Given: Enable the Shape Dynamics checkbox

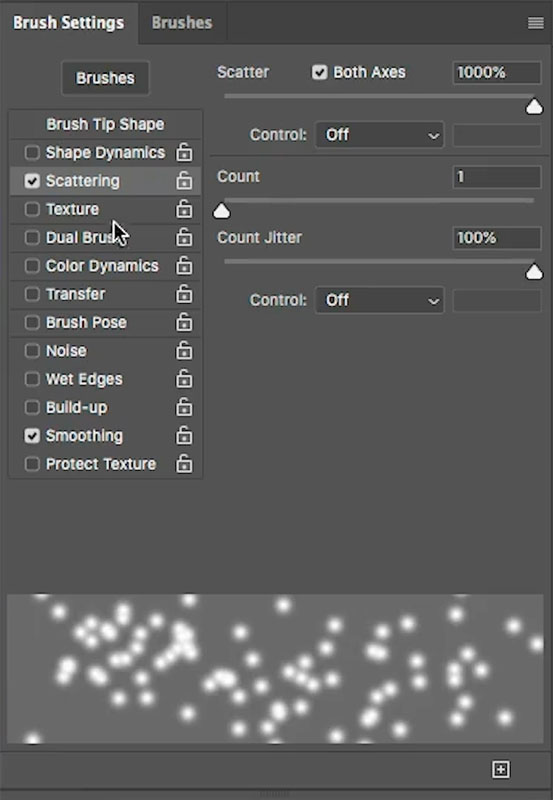Looking at the screenshot, I should click(32, 153).
